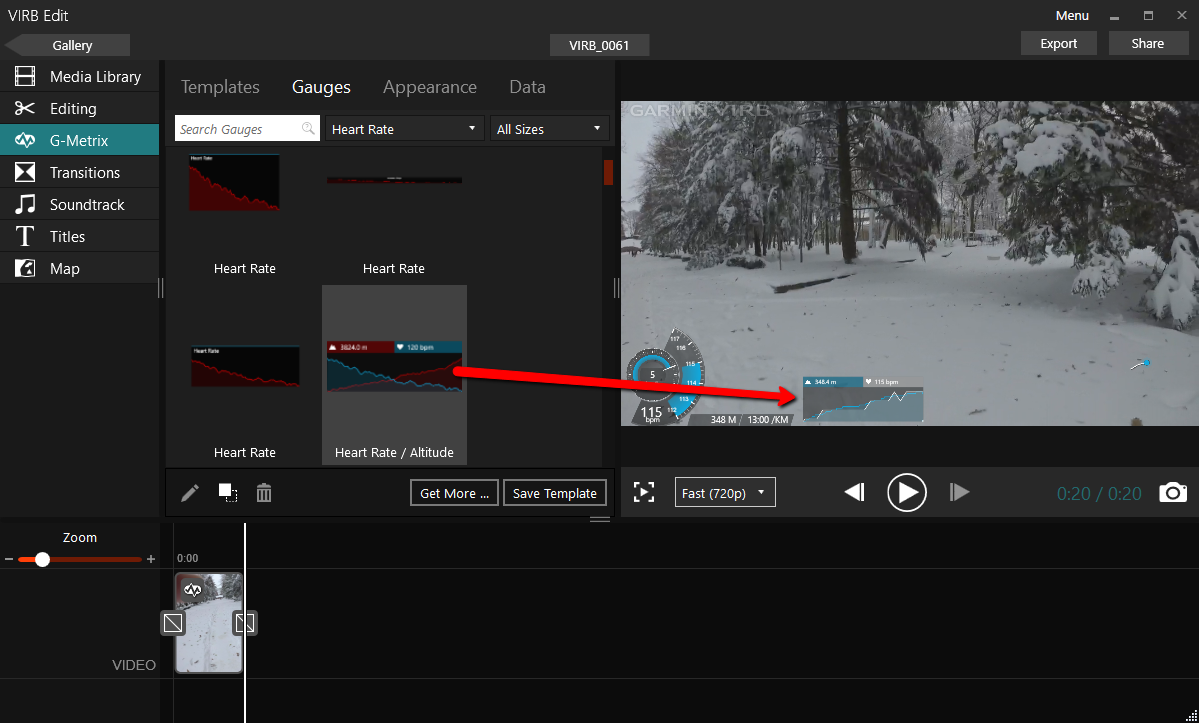
Task: Step forward one frame
Action: pos(959,492)
